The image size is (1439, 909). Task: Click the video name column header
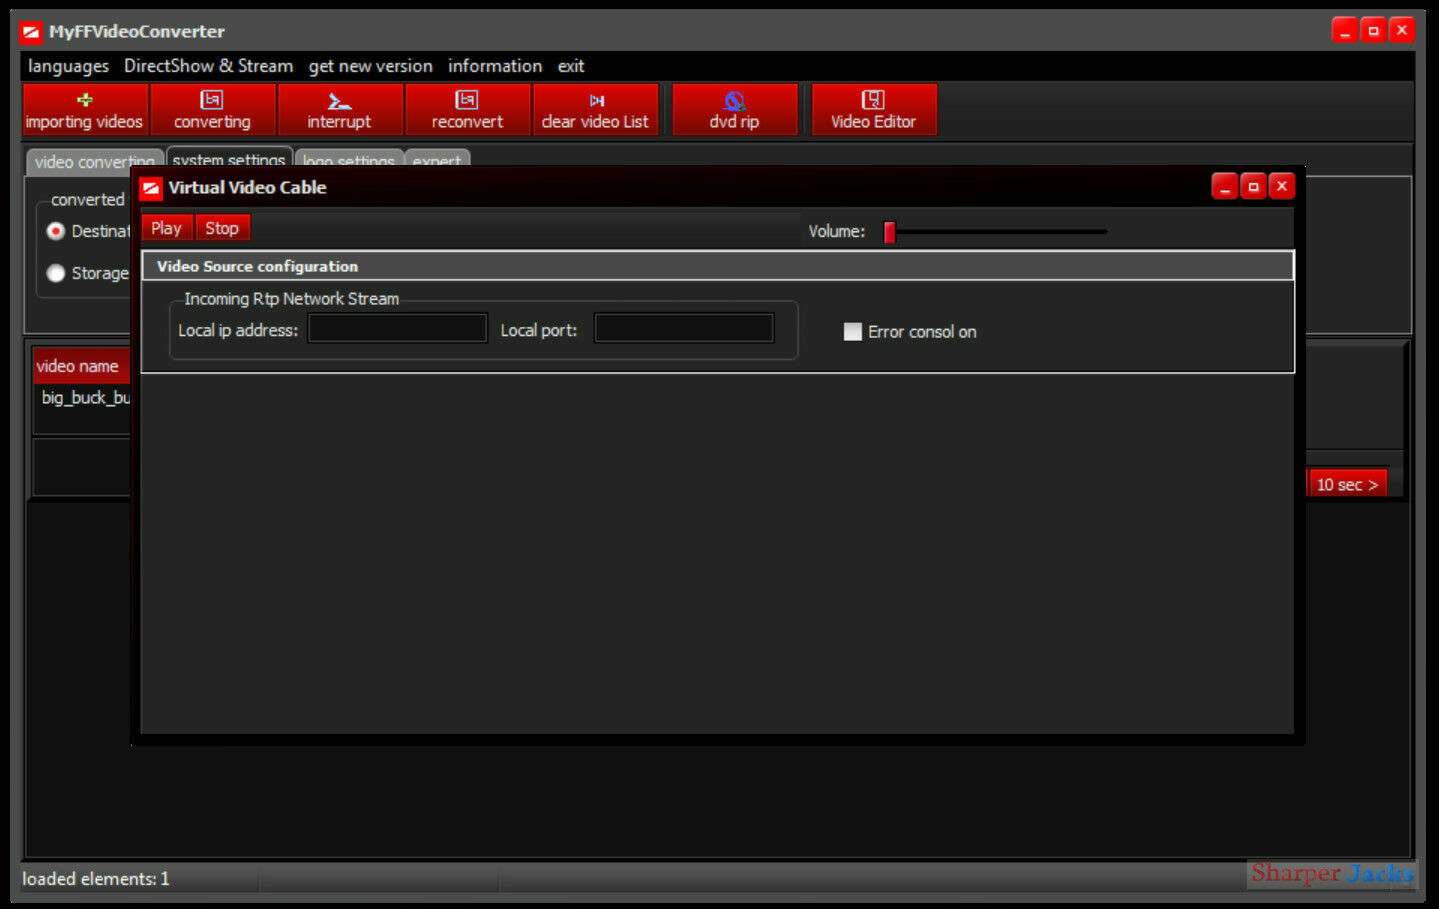pyautogui.click(x=82, y=366)
